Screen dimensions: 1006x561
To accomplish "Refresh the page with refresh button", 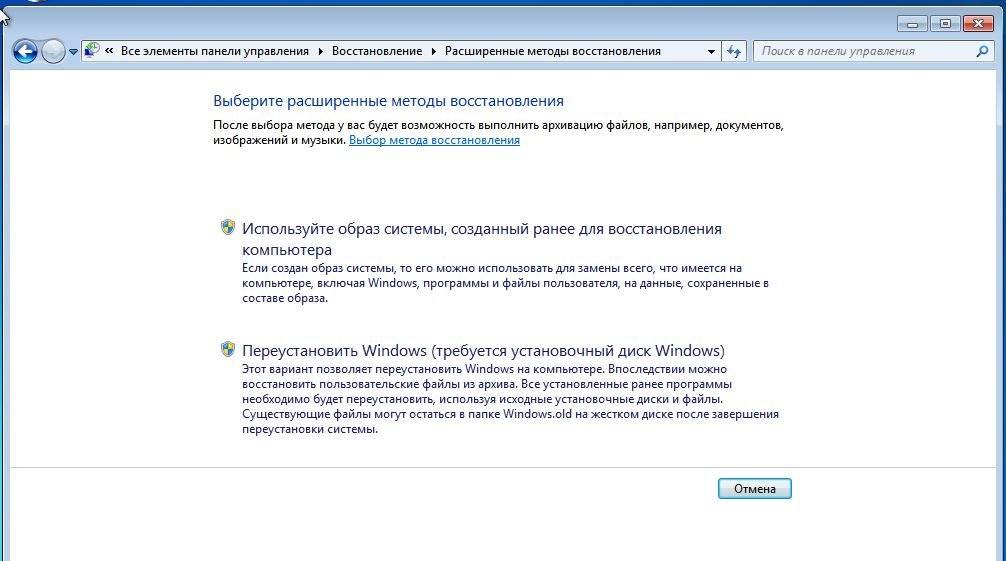I will tap(734, 51).
